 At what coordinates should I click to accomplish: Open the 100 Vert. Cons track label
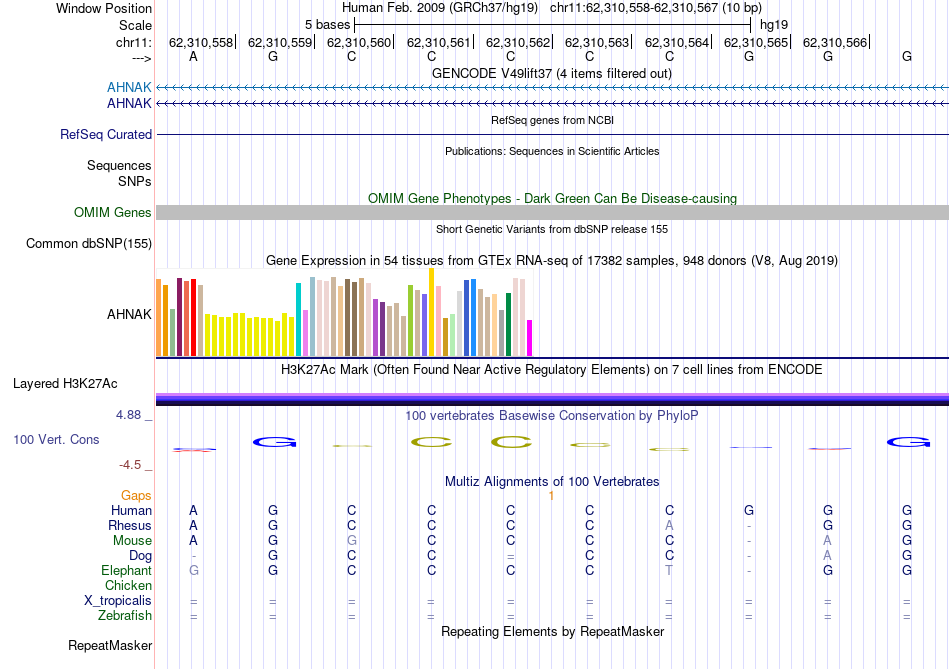[x=56, y=439]
